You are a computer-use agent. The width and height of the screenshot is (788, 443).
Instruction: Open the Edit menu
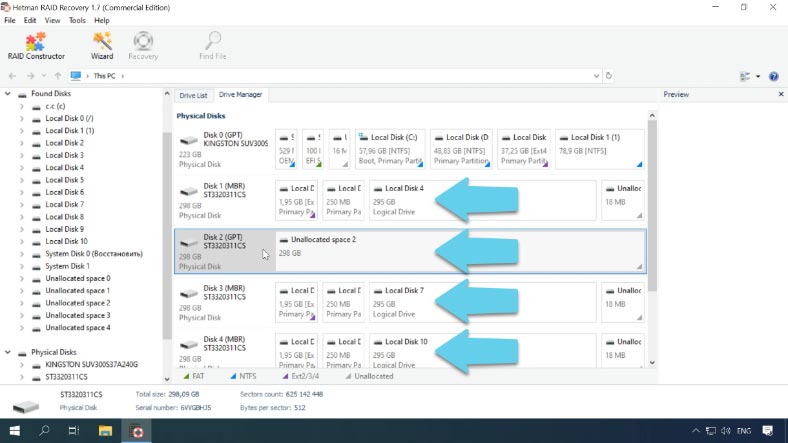click(30, 21)
